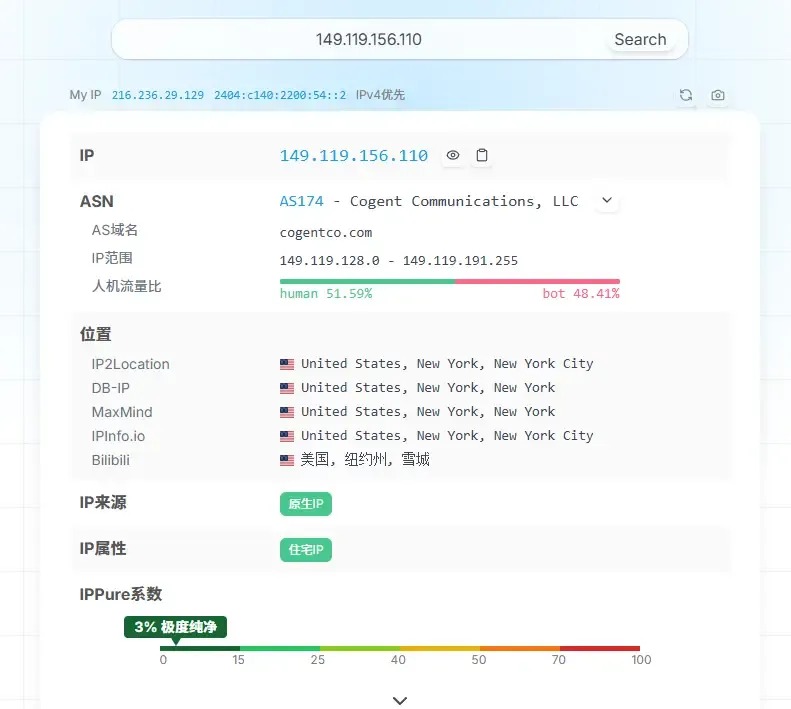Click the 70 mark on purity scale
Viewport: 791px width, 709px height.
(x=558, y=660)
